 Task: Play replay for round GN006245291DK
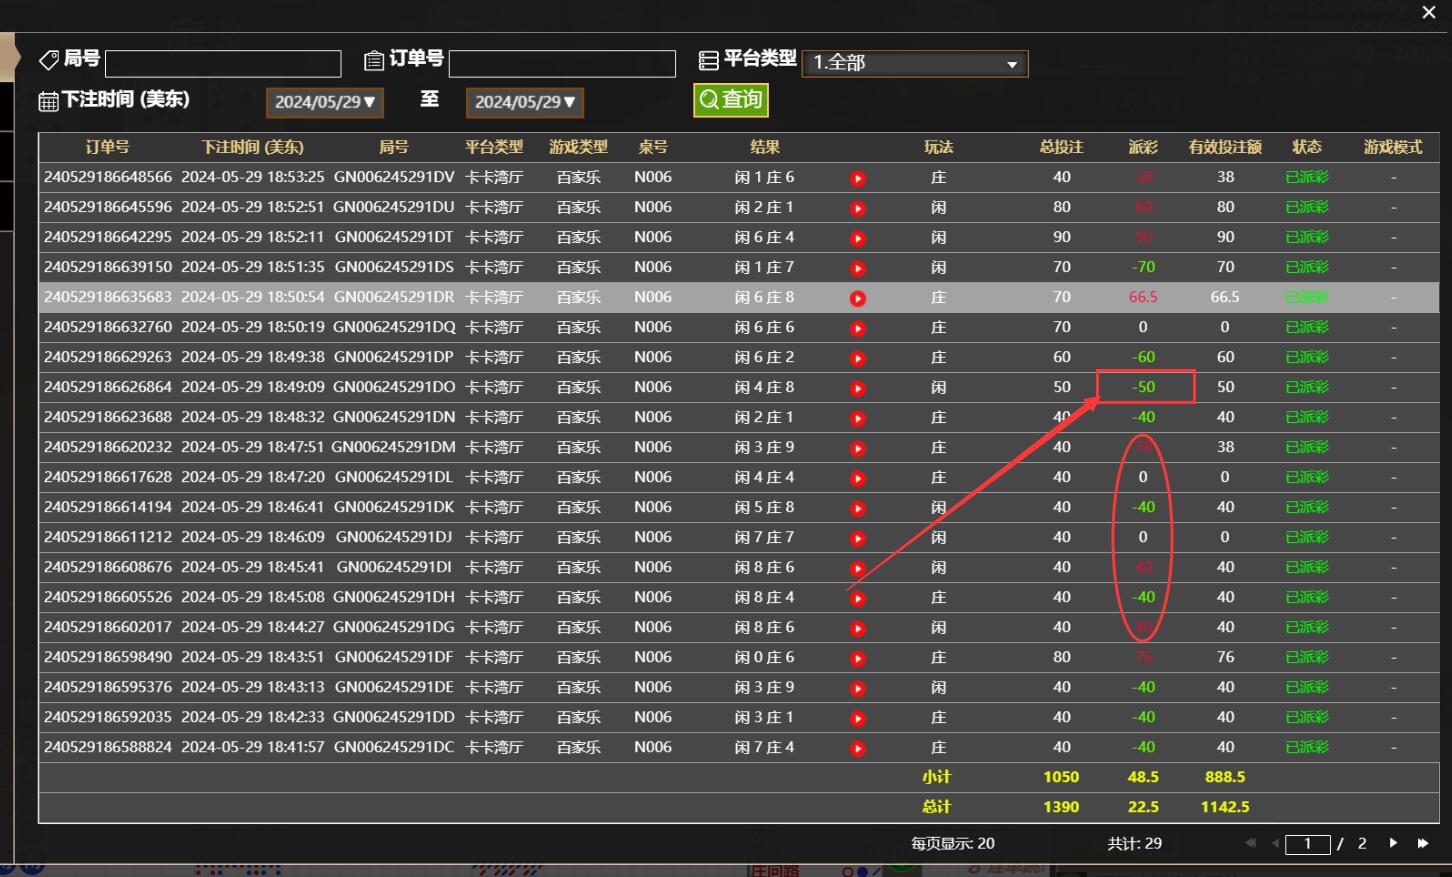857,509
